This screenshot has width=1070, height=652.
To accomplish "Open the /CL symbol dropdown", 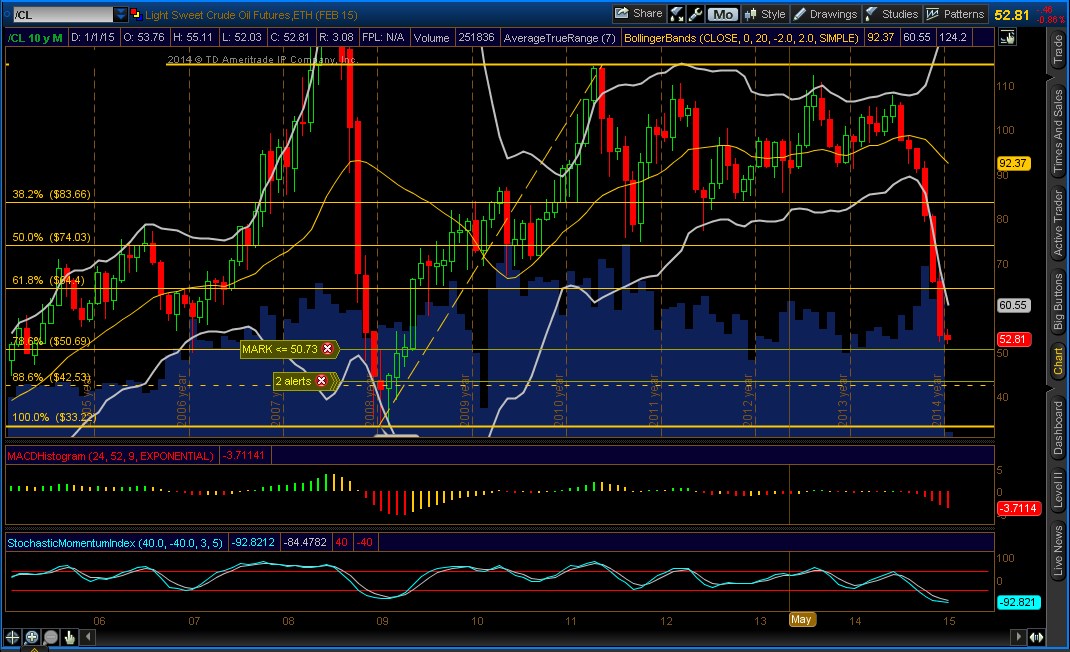I will 122,14.
